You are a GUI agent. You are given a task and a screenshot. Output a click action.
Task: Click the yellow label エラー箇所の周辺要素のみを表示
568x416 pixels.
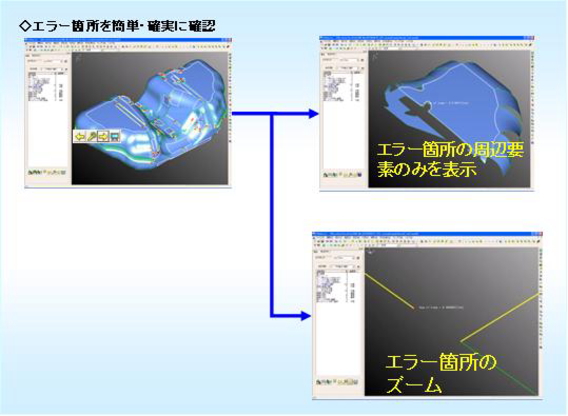[x=450, y=159]
